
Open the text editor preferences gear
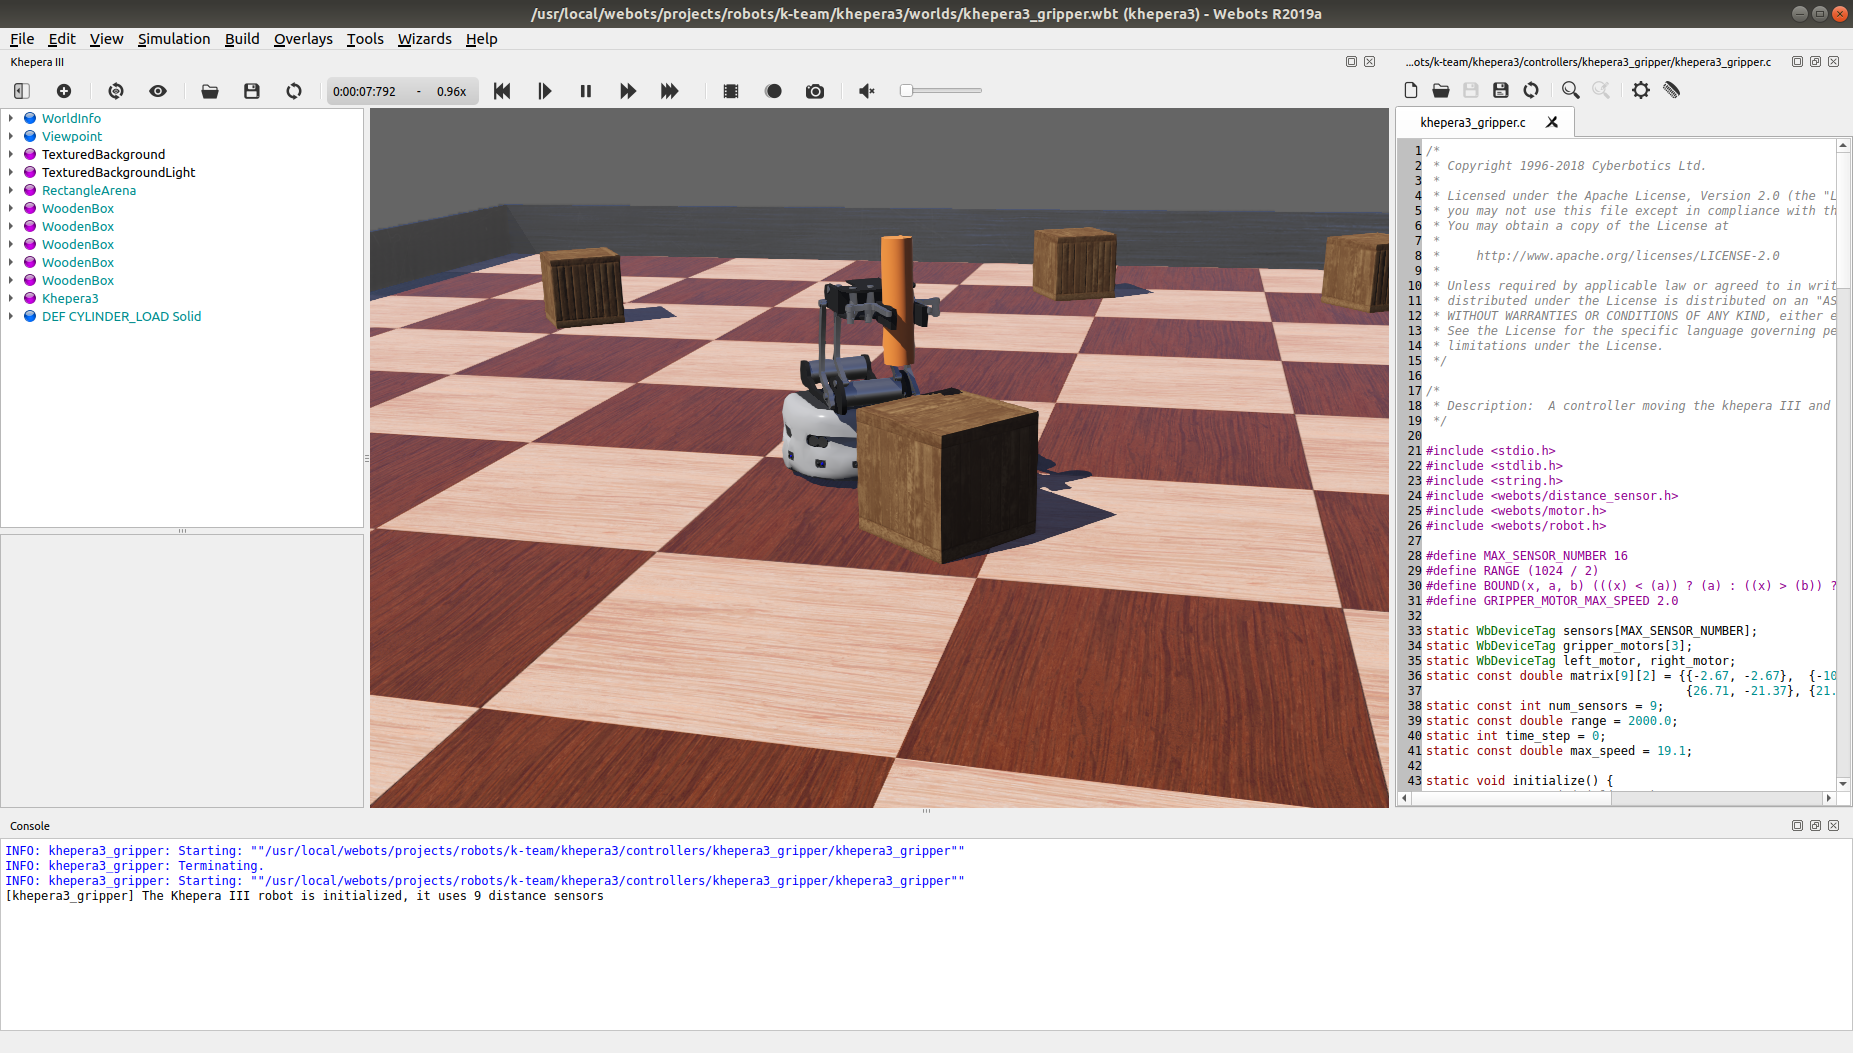1640,90
